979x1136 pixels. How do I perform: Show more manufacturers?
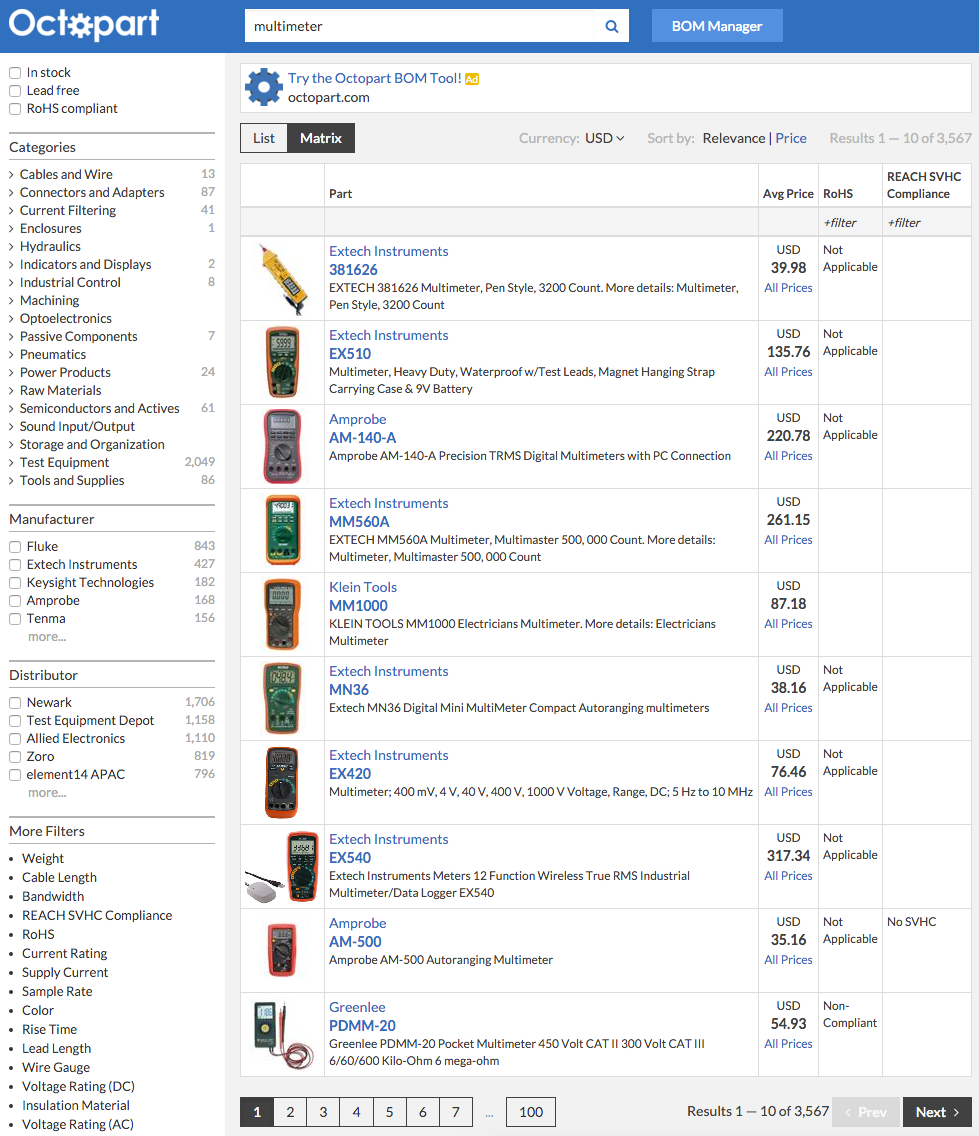[47, 637]
